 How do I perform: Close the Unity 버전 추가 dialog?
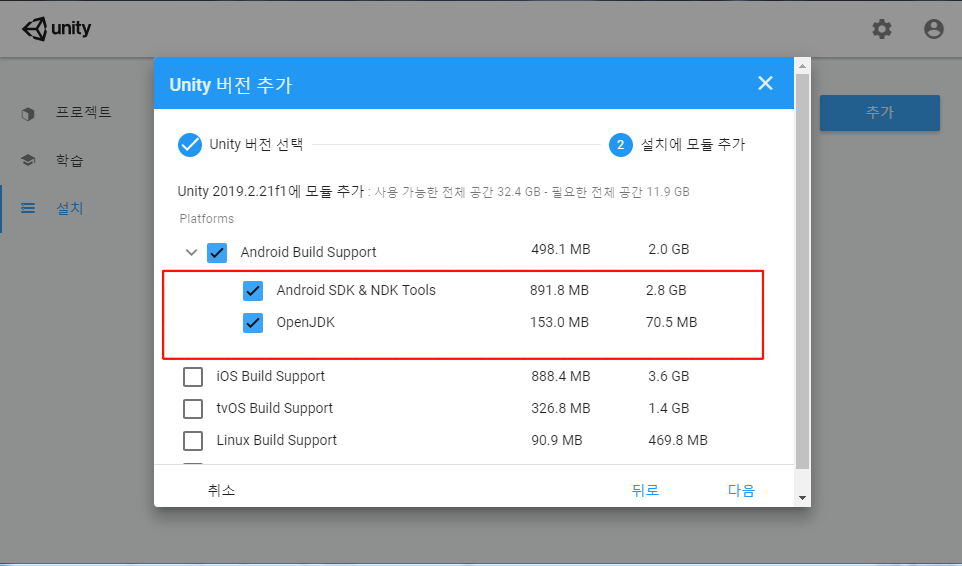click(765, 83)
